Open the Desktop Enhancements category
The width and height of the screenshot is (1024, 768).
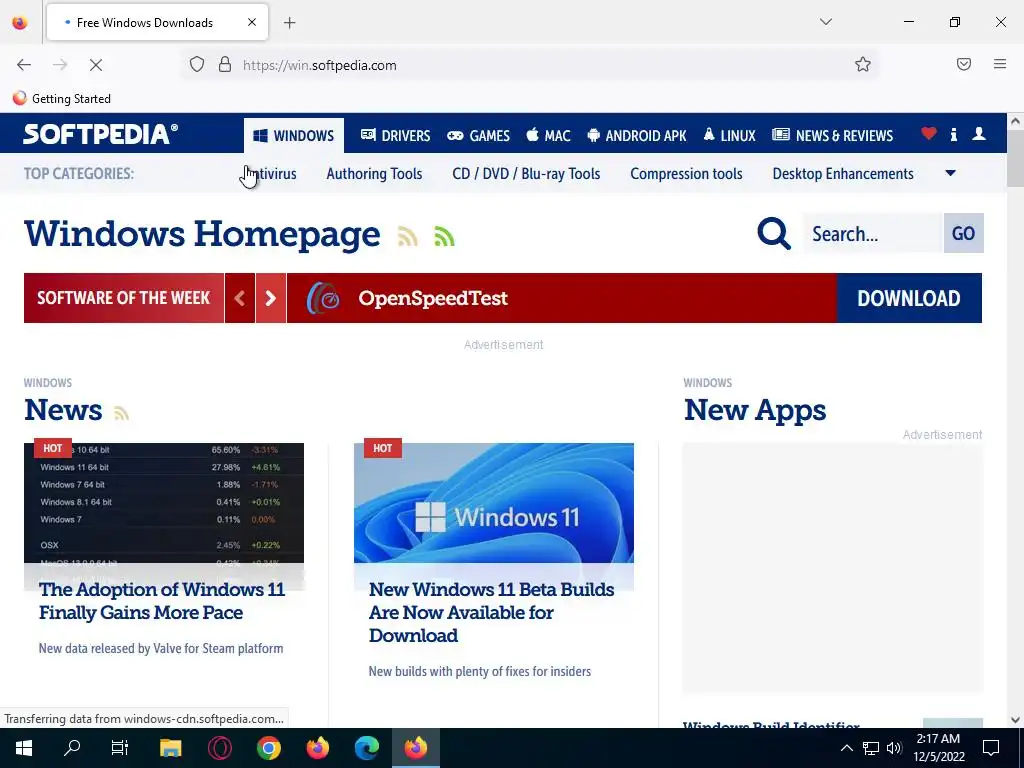click(x=843, y=174)
